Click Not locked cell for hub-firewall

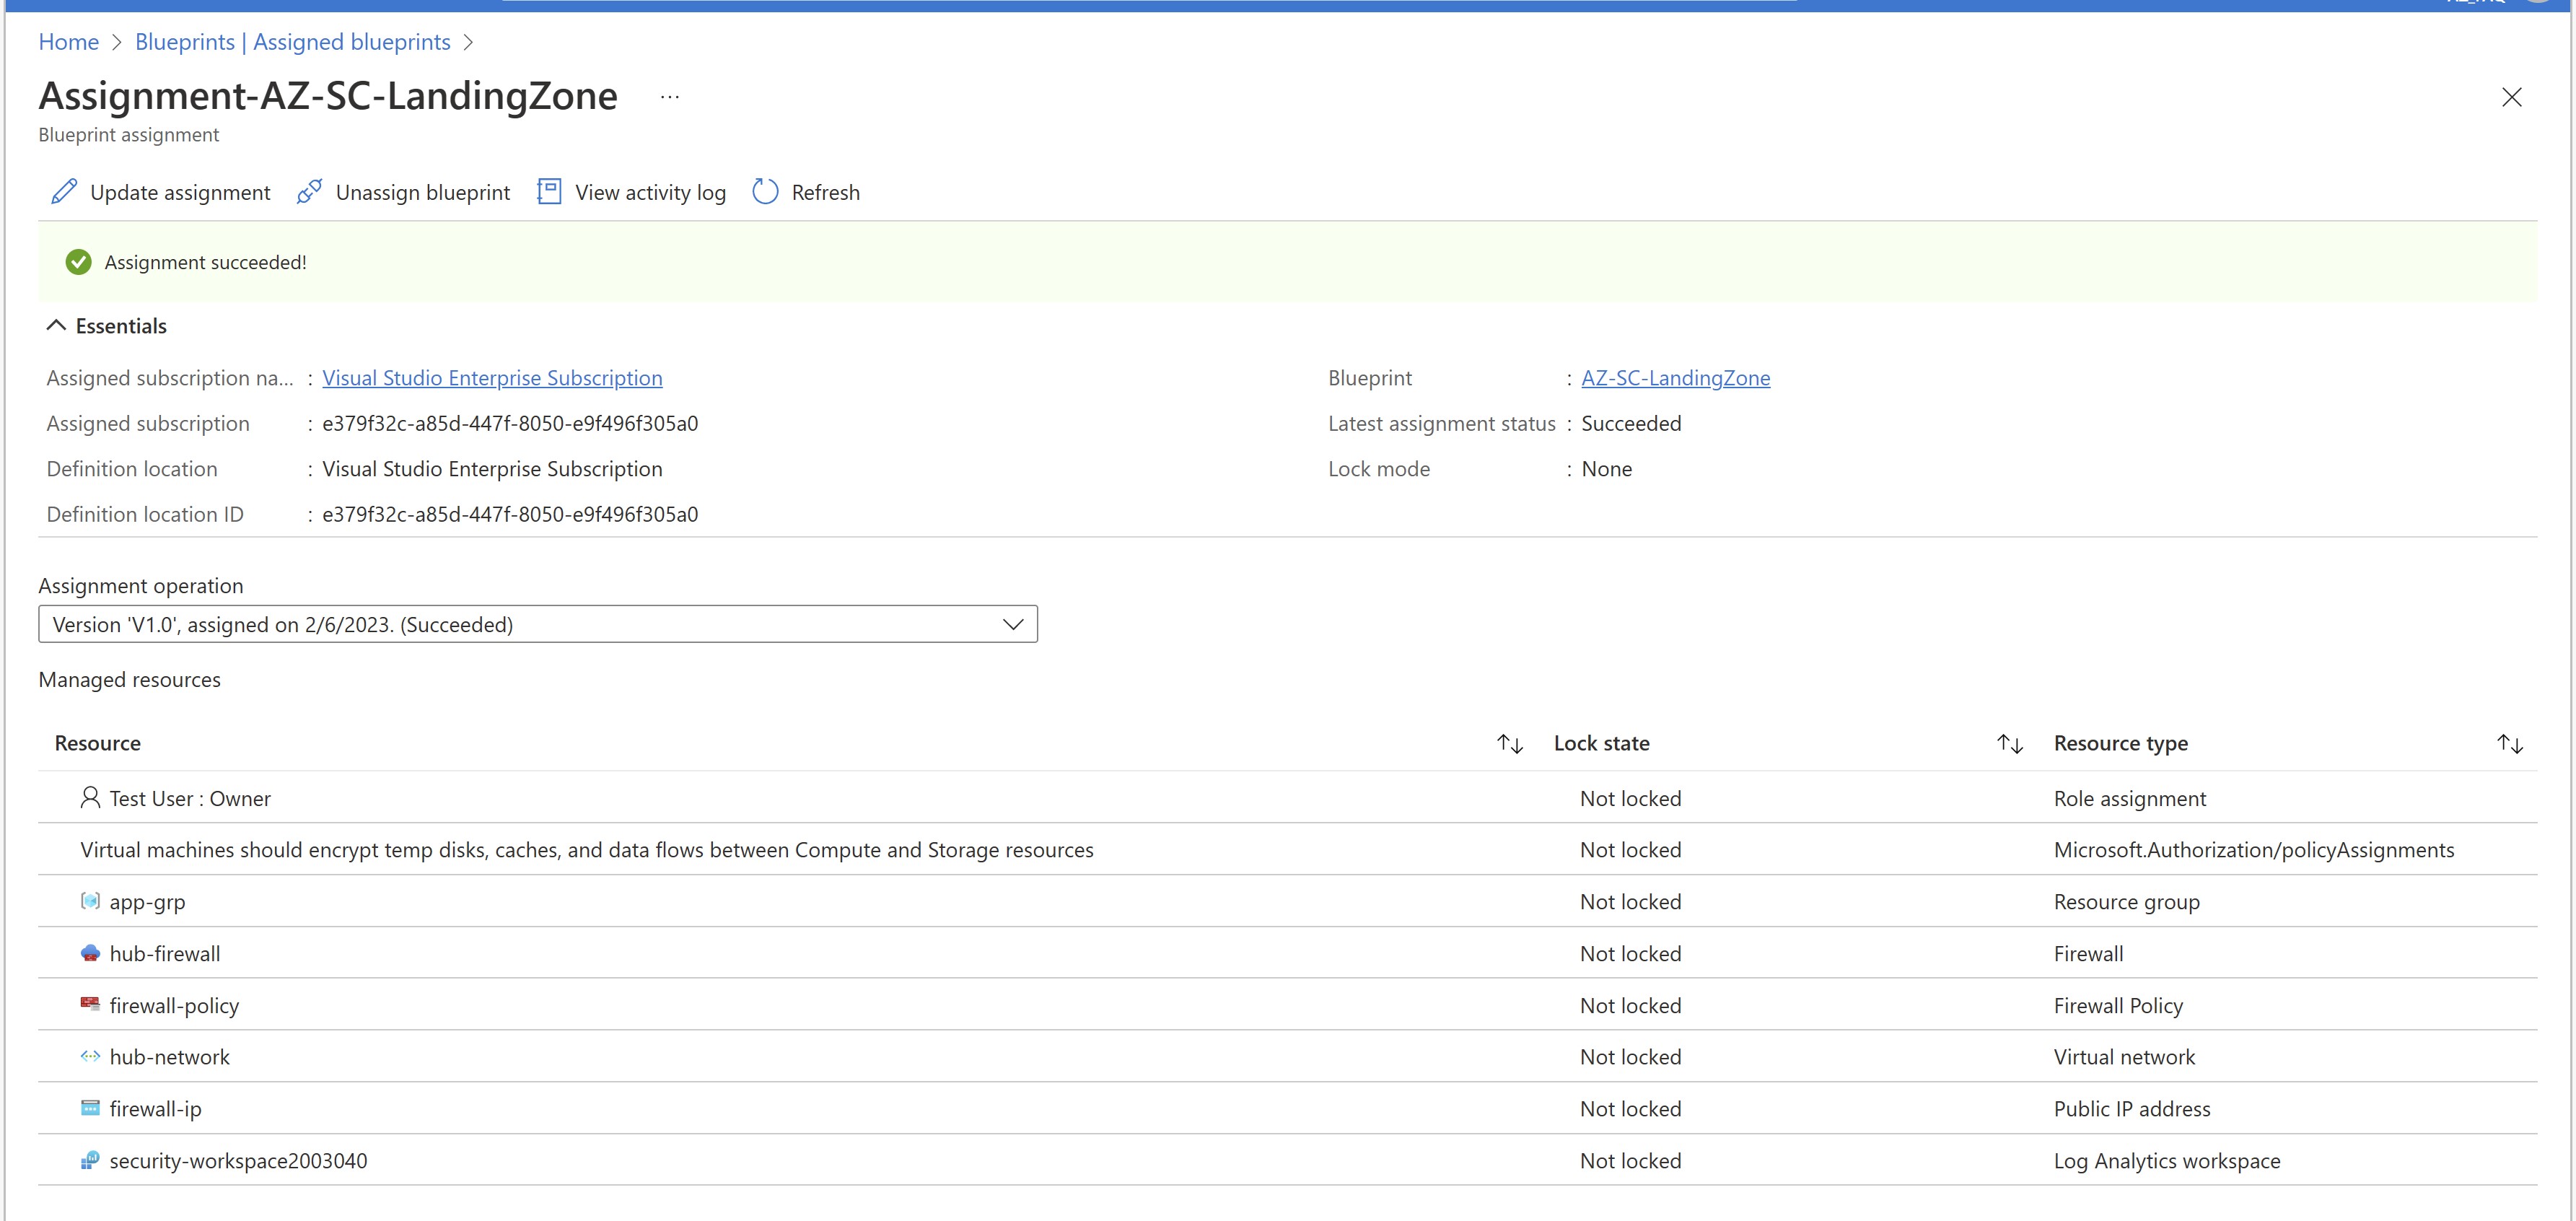pos(1630,953)
